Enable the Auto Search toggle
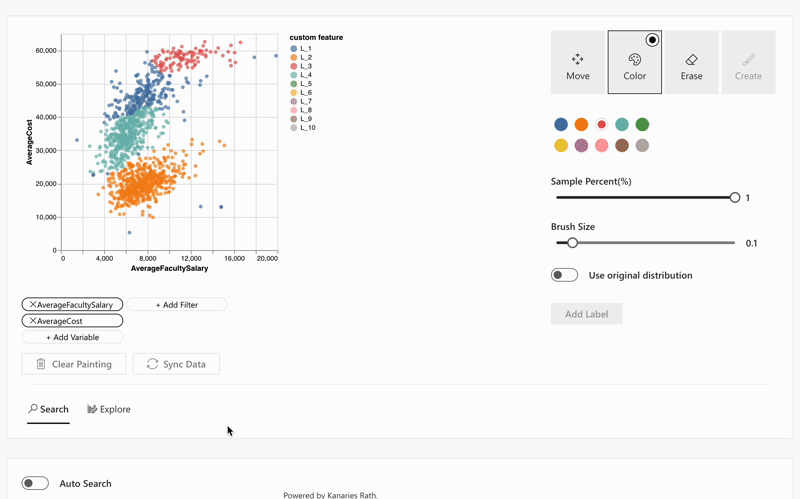The width and height of the screenshot is (800, 499). (x=36, y=483)
